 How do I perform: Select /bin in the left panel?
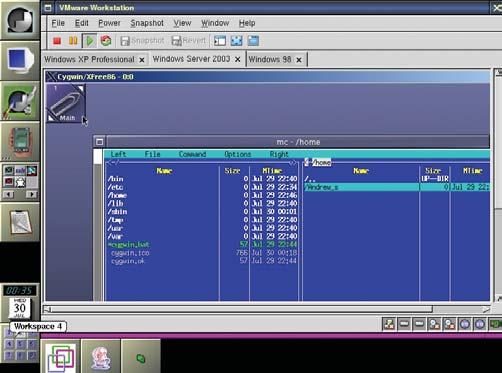202,179
